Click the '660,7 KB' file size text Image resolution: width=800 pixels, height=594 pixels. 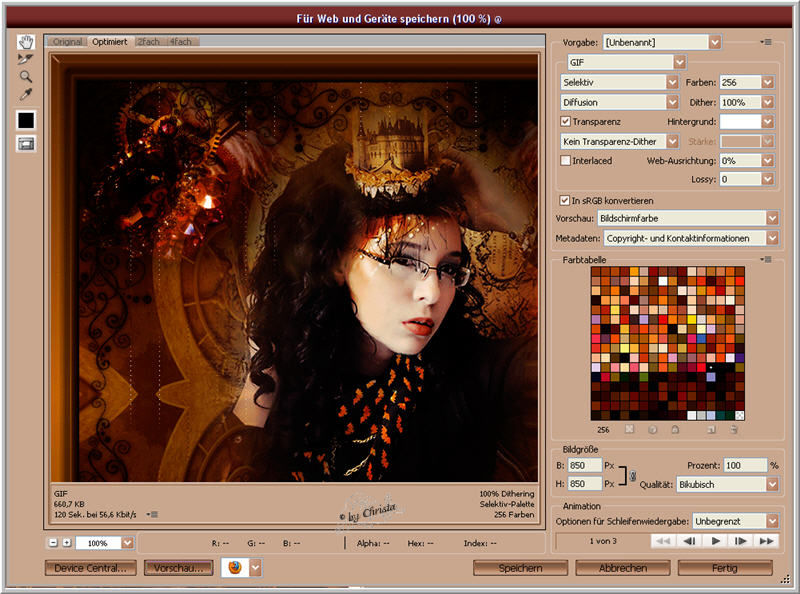(69, 504)
